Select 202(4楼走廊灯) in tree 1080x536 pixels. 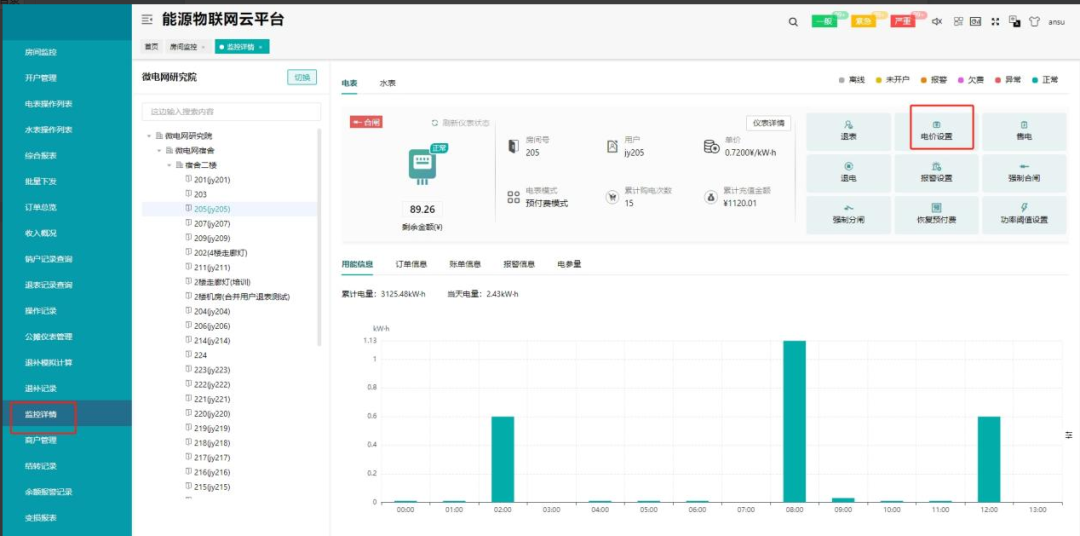220,253
